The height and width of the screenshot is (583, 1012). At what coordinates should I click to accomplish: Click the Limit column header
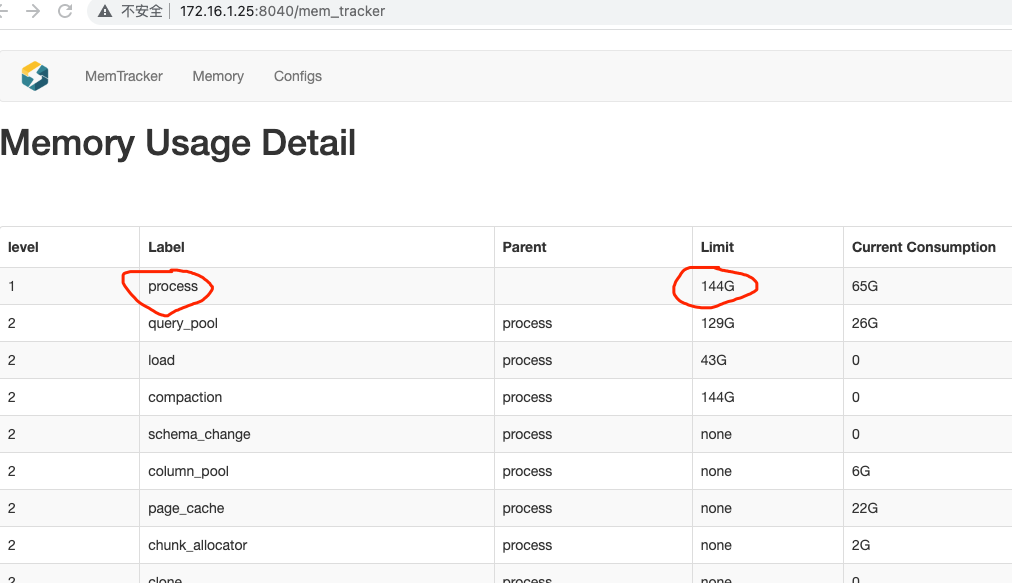point(717,247)
